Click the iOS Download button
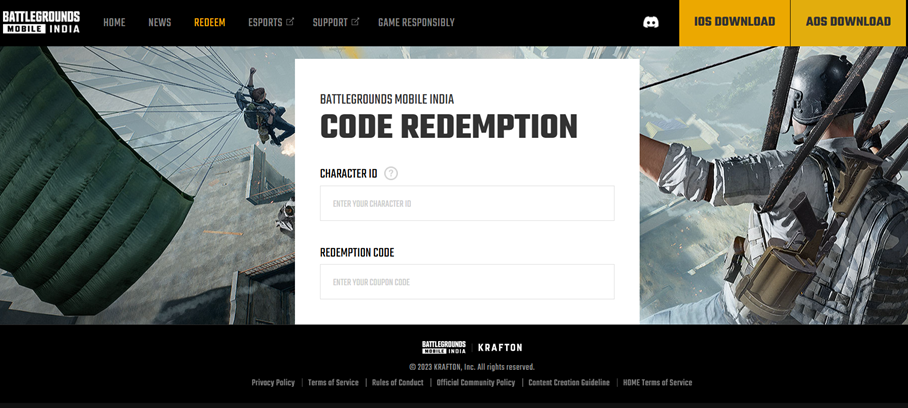Viewport: 908px width, 408px height. [734, 22]
